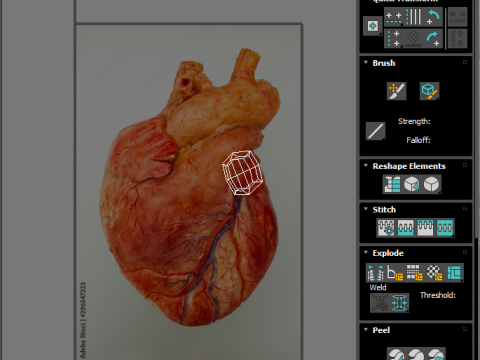Select the white UV wireframe cluster on heart
This screenshot has height=360, width=480.
point(243,172)
